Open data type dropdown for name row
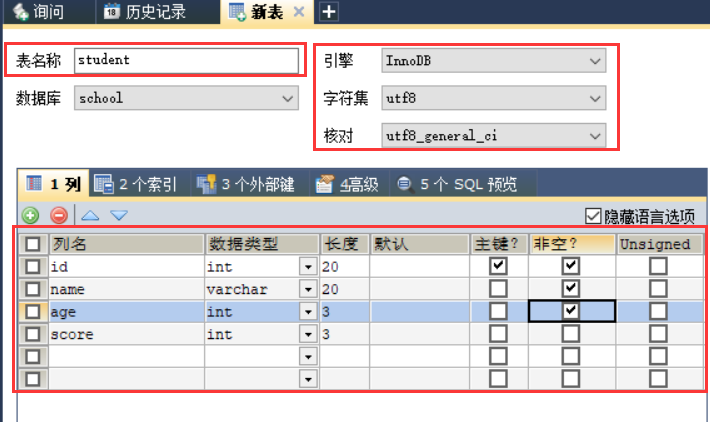This screenshot has height=422, width=710. point(308,289)
